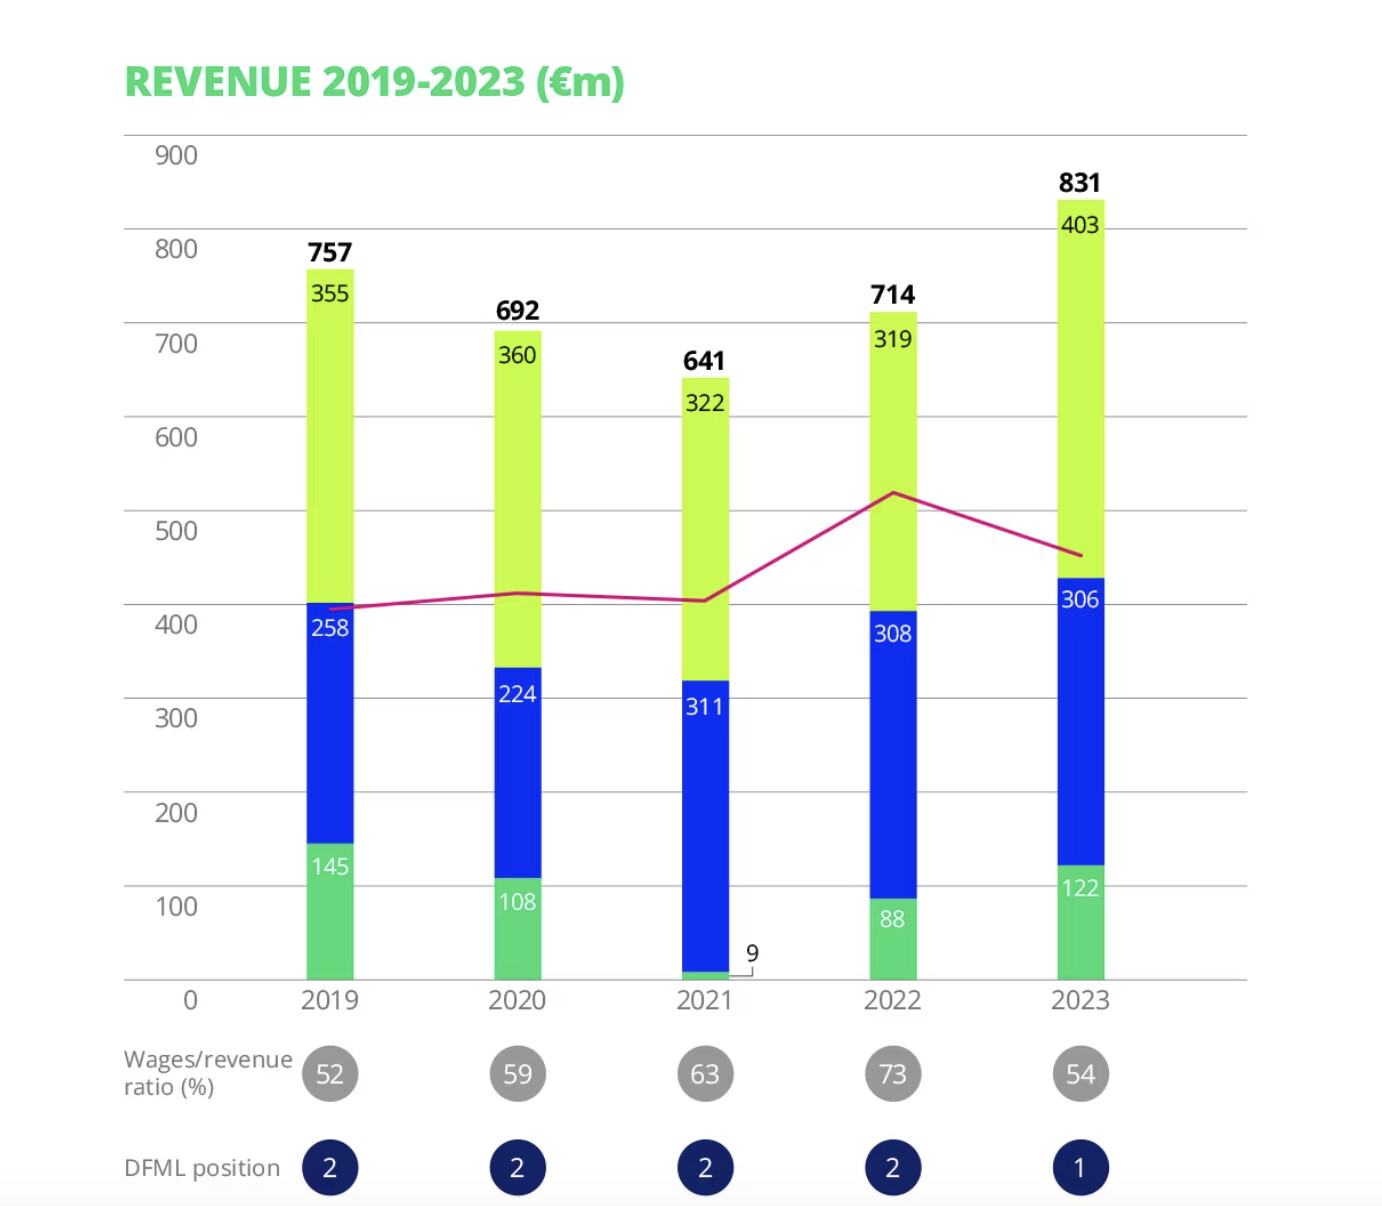The image size is (1382, 1206).
Task: Click the grey 54 wages ratio circle
Action: point(1080,1074)
